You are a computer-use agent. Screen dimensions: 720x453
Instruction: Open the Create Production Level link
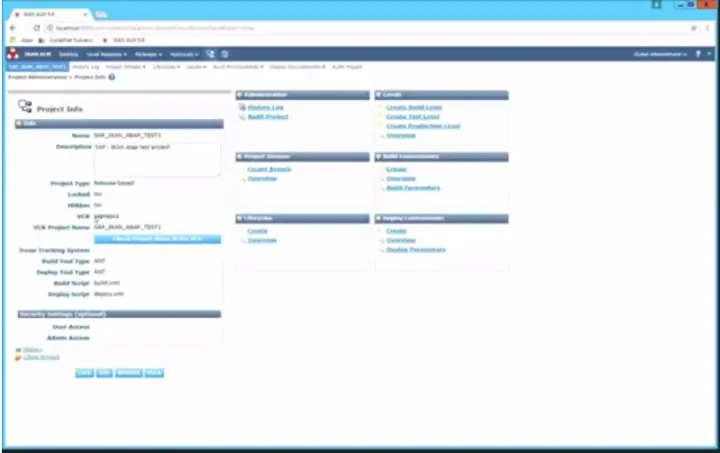(422, 127)
